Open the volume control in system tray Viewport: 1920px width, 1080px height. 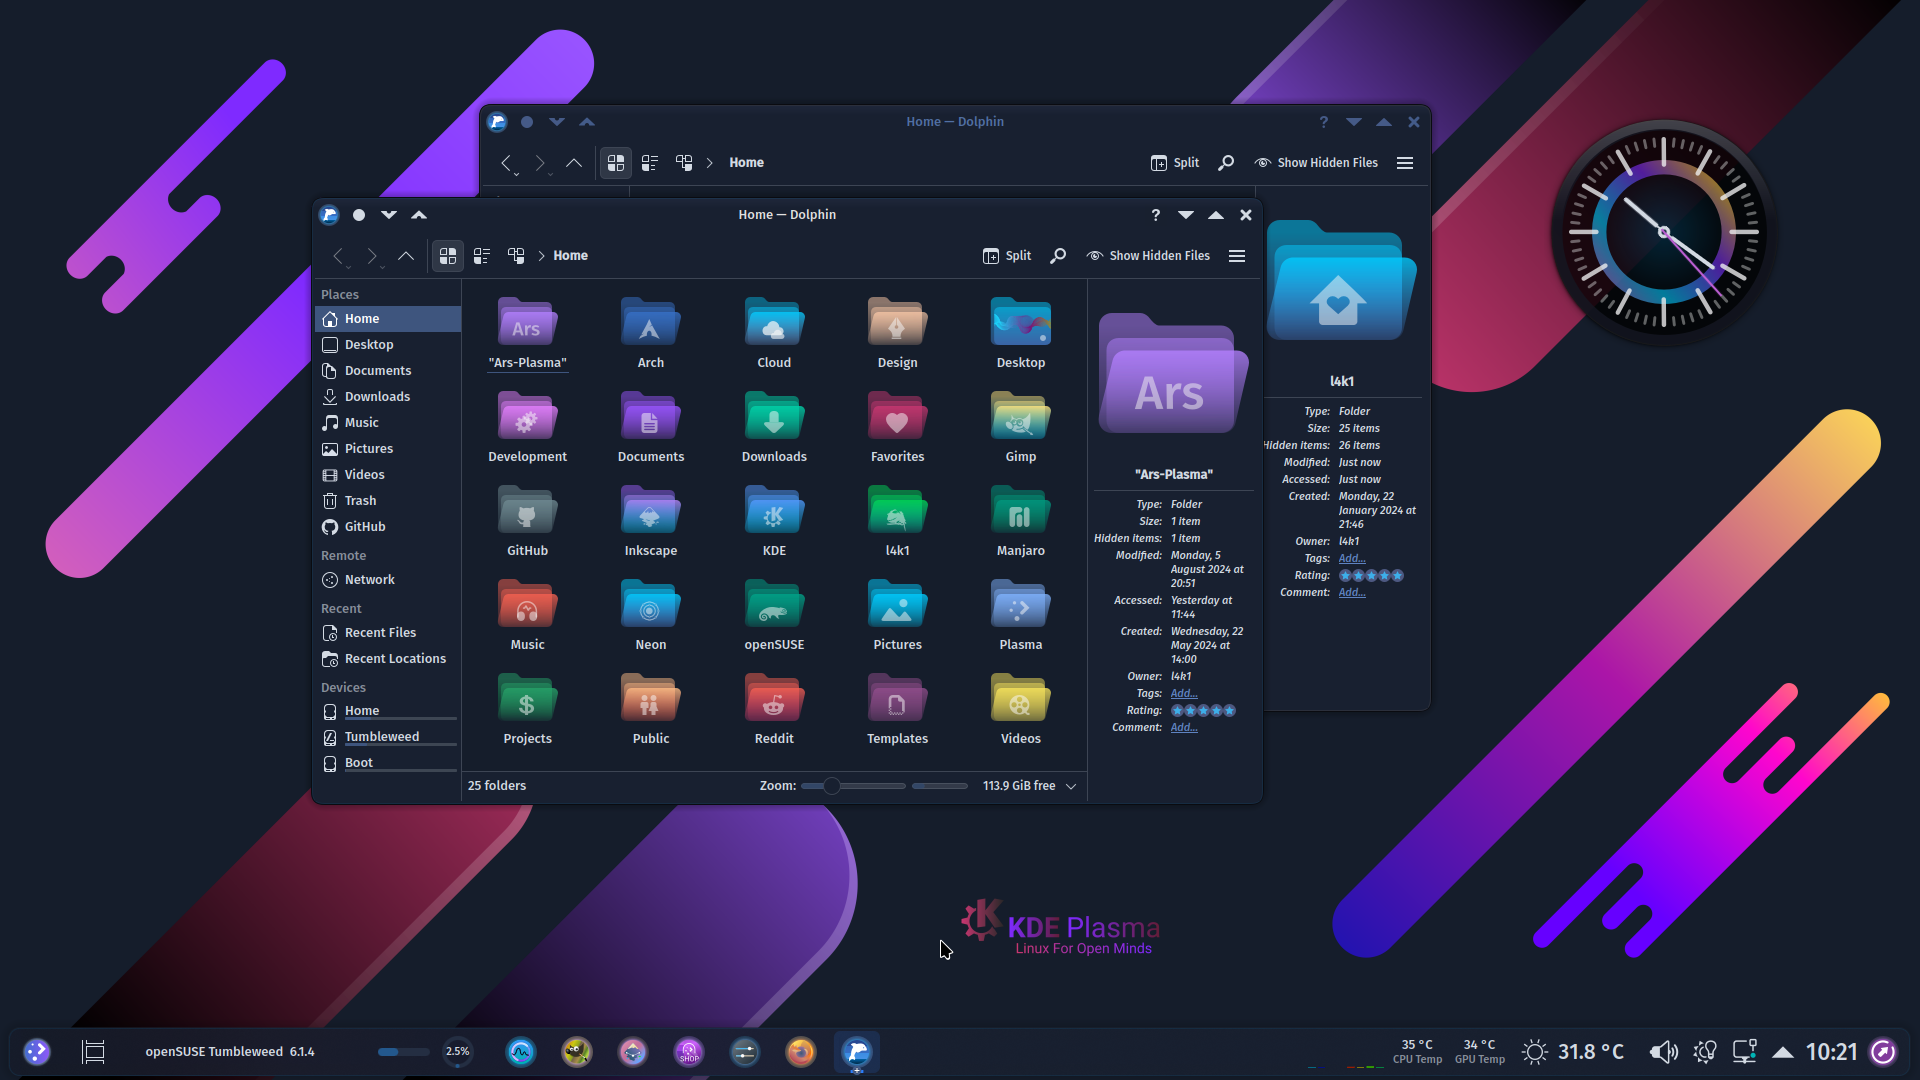click(x=1663, y=1052)
